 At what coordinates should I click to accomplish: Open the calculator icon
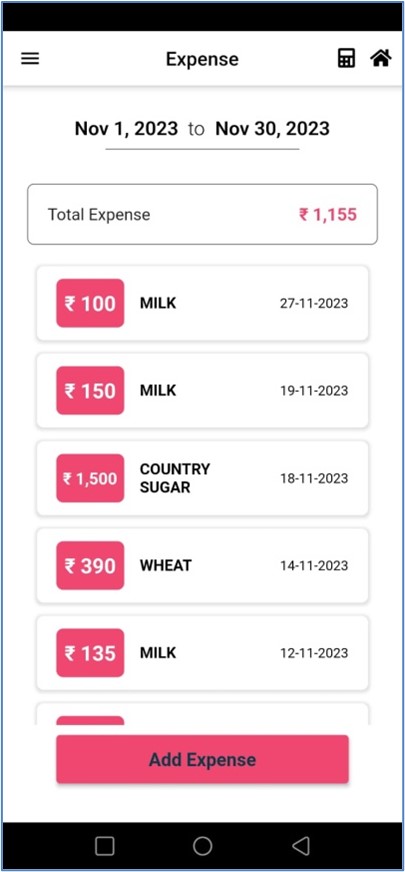[x=346, y=58]
